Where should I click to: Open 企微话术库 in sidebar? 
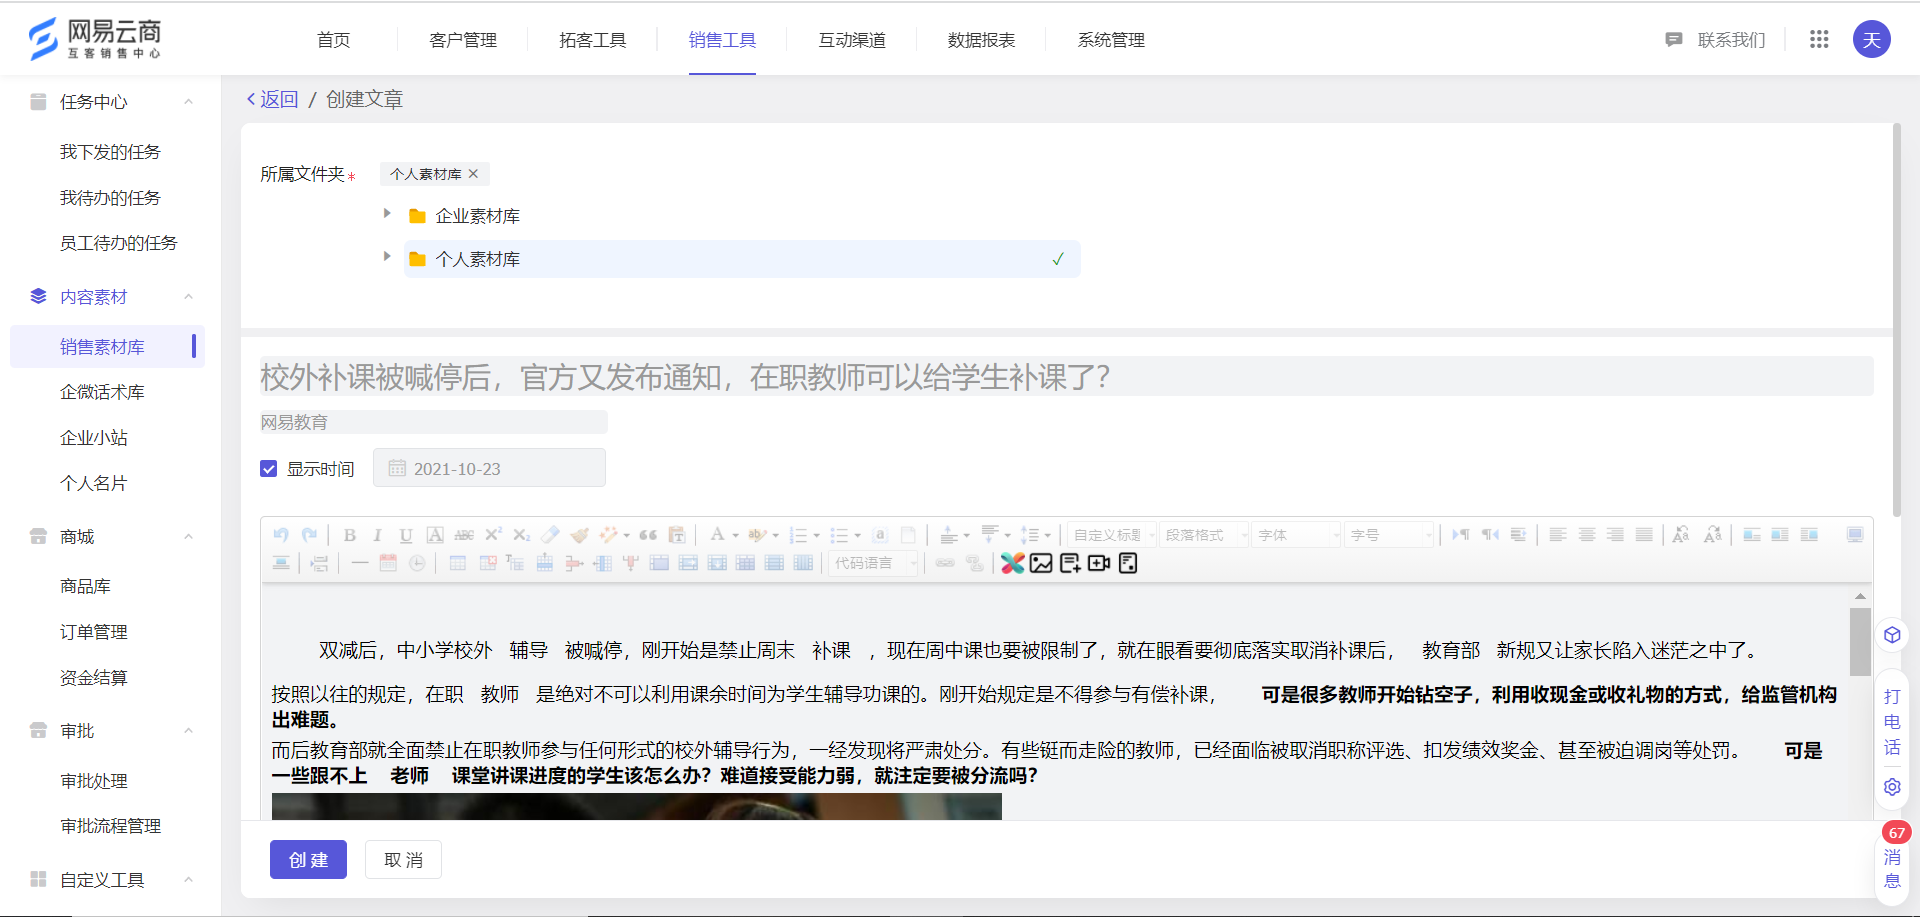click(102, 392)
